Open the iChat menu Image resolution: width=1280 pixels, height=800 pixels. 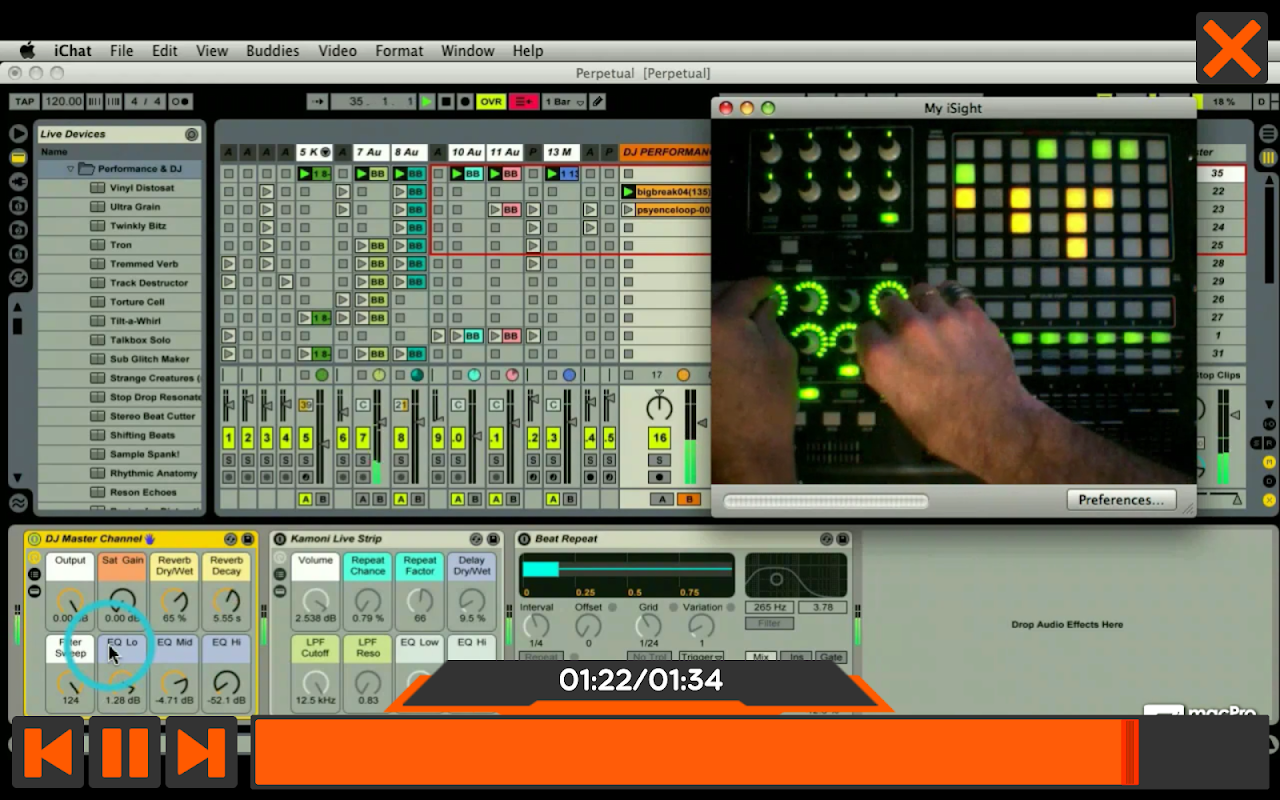tap(73, 50)
